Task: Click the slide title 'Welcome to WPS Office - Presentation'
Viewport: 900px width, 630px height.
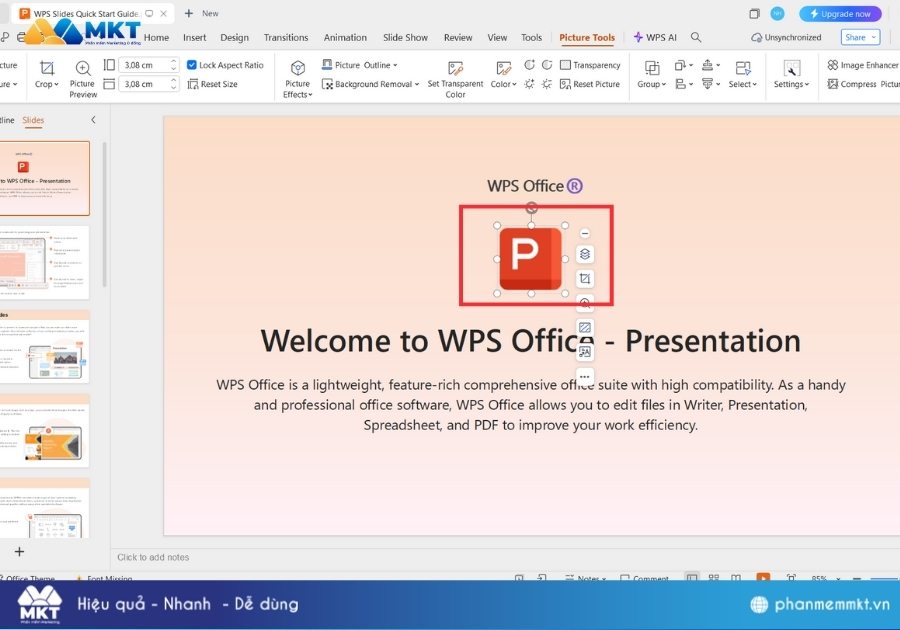Action: [530, 341]
